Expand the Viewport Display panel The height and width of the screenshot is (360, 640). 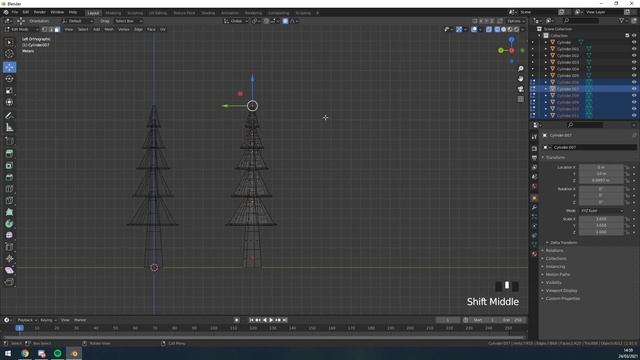pos(561,291)
